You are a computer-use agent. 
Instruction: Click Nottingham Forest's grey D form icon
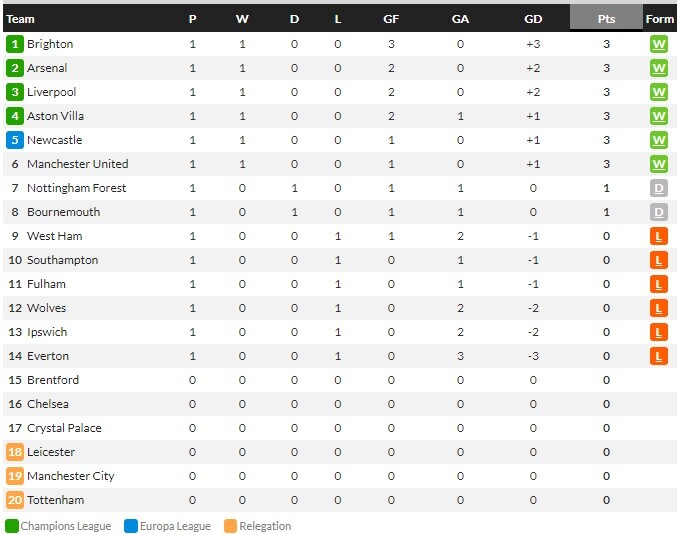tap(659, 188)
